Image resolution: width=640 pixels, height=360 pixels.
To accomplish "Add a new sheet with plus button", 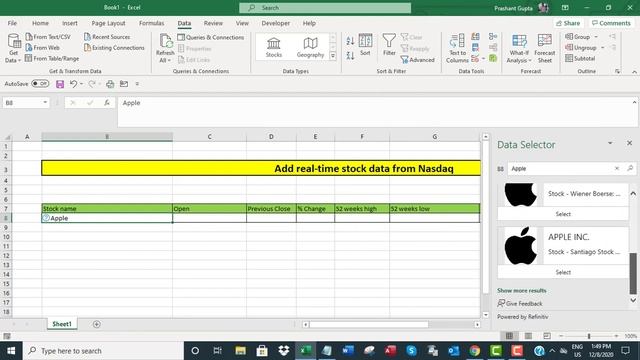I will [x=97, y=324].
